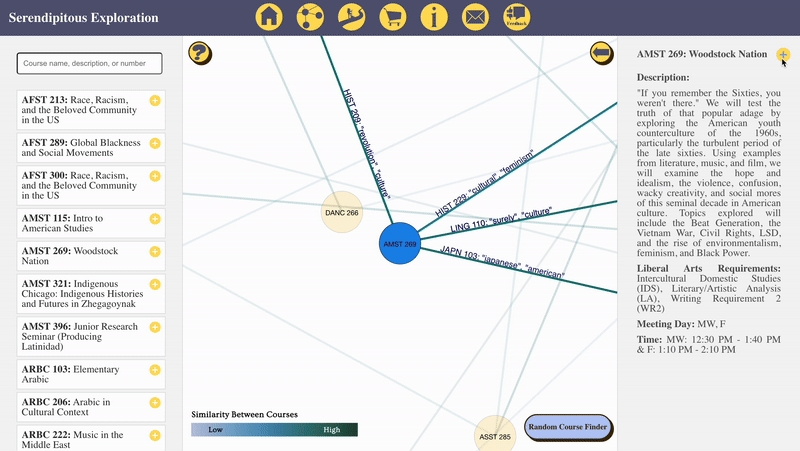
Task: Open the envelope contact icon
Action: pyautogui.click(x=476, y=17)
